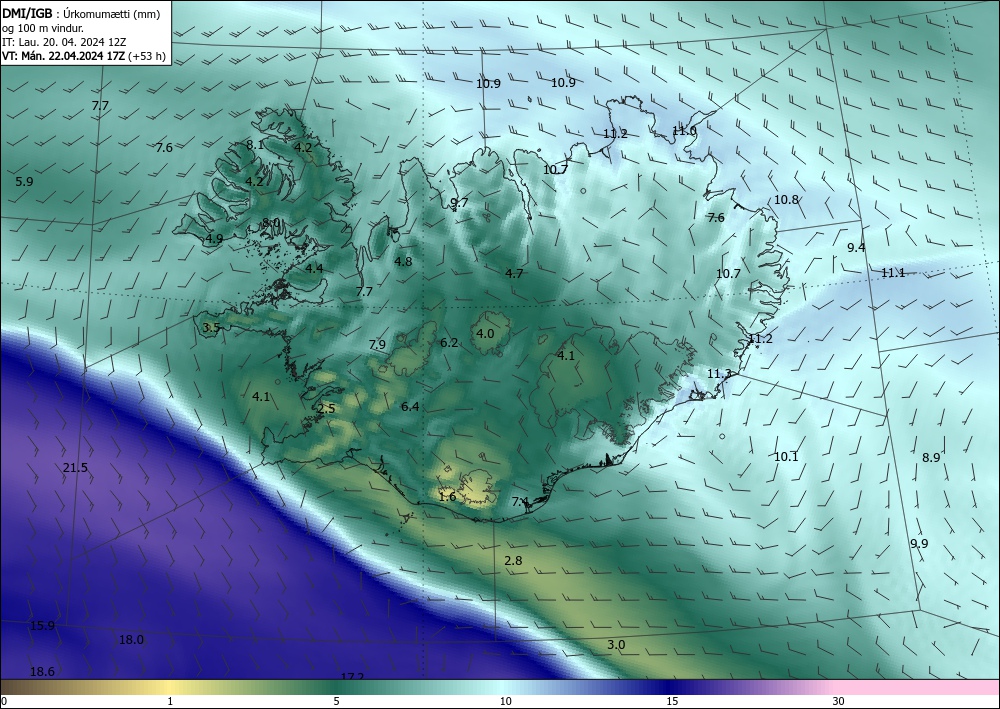Click the '(+53 h)' forecast offset label
Image resolution: width=1000 pixels, height=709 pixels.
point(147,56)
